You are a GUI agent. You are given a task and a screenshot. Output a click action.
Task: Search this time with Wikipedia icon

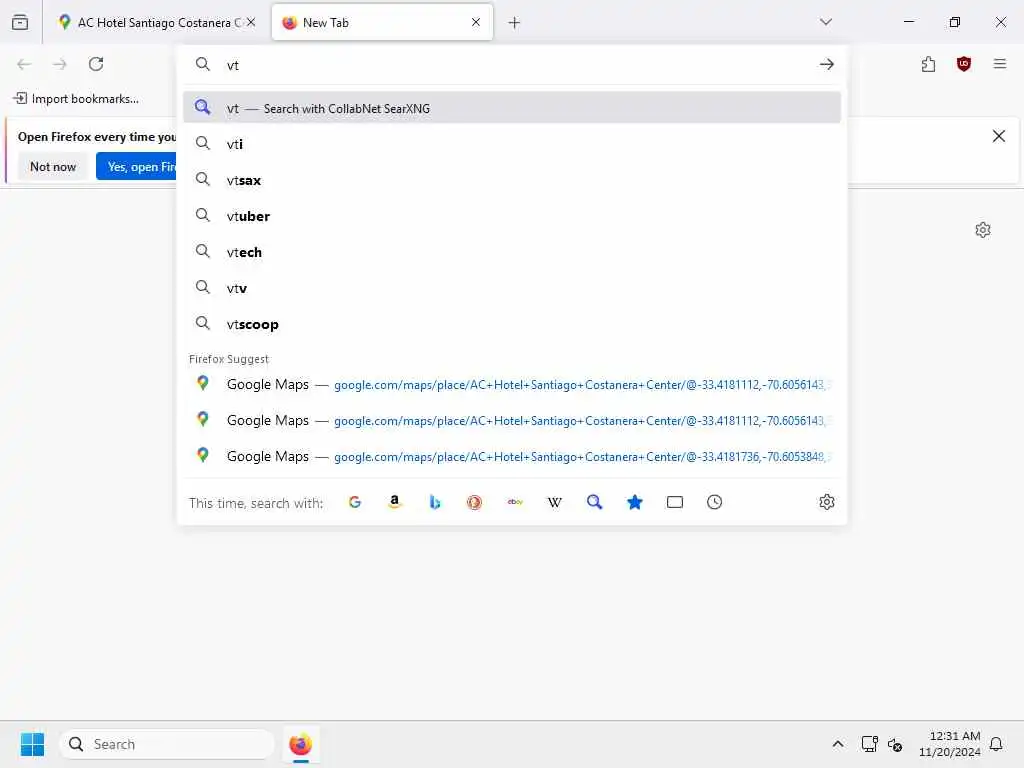(x=554, y=502)
